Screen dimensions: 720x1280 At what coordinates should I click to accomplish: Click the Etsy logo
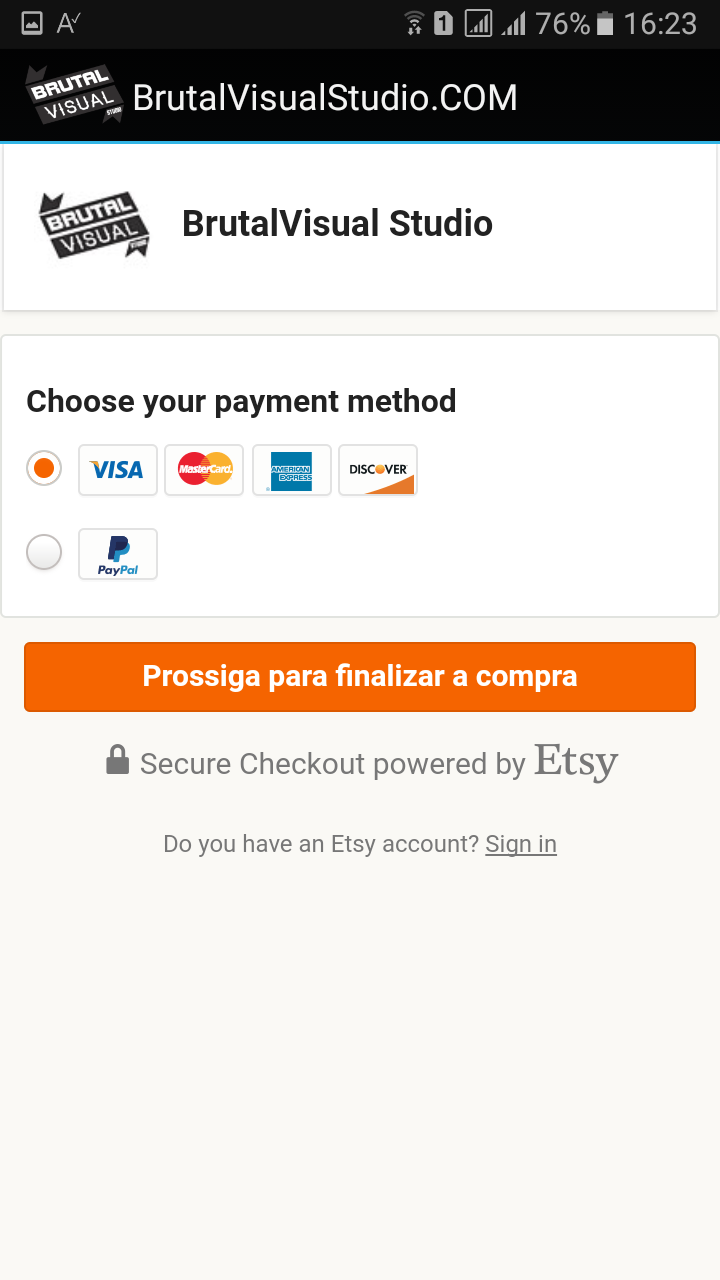[x=576, y=762]
